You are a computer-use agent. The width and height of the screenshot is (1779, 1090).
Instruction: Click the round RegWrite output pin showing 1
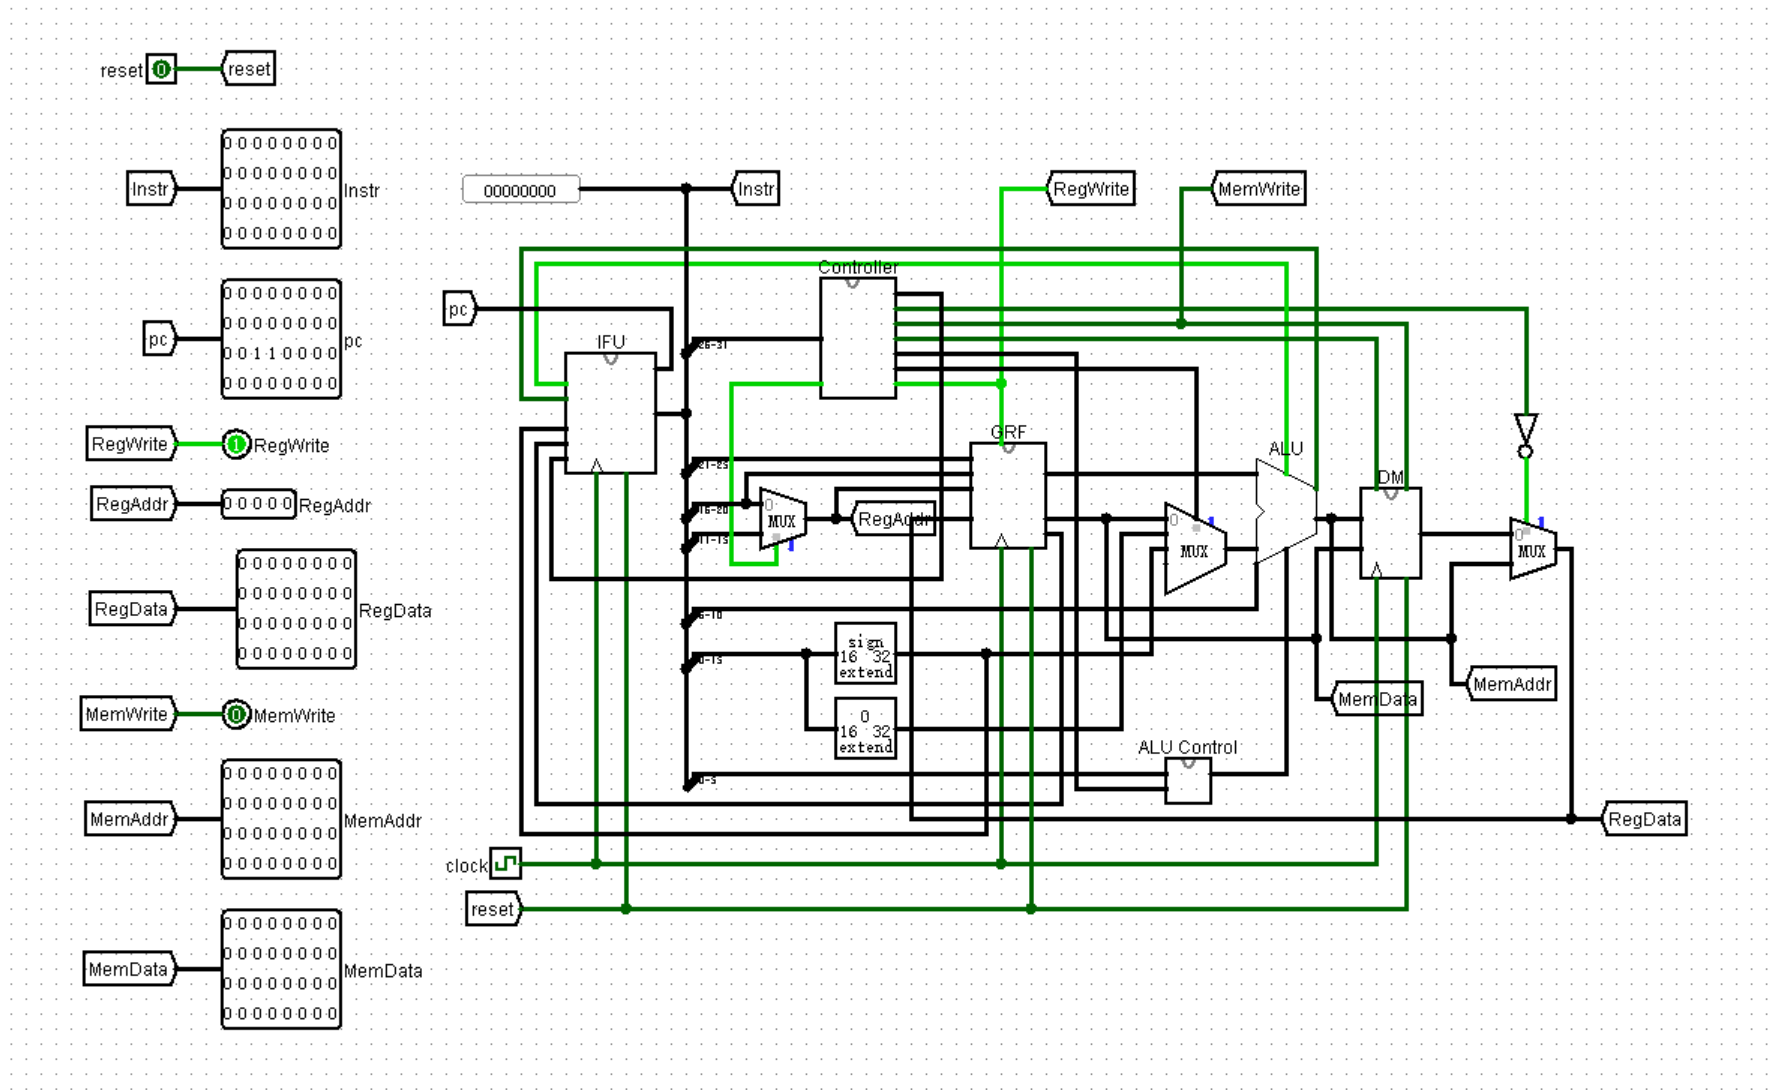coord(236,444)
